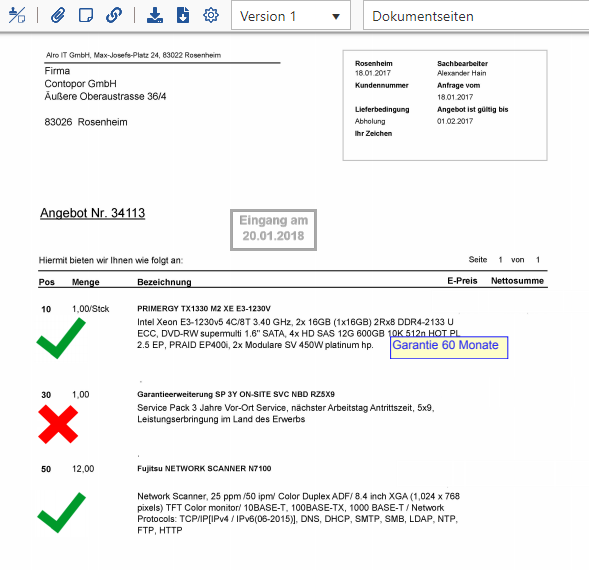
Task: Click the address line 83026 Rosenheim
Action: click(86, 122)
